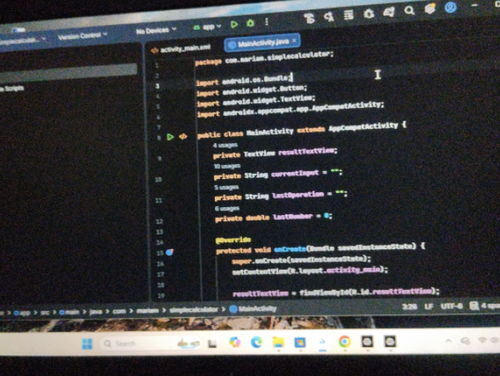Click line number 12 in the gutter

159,221
